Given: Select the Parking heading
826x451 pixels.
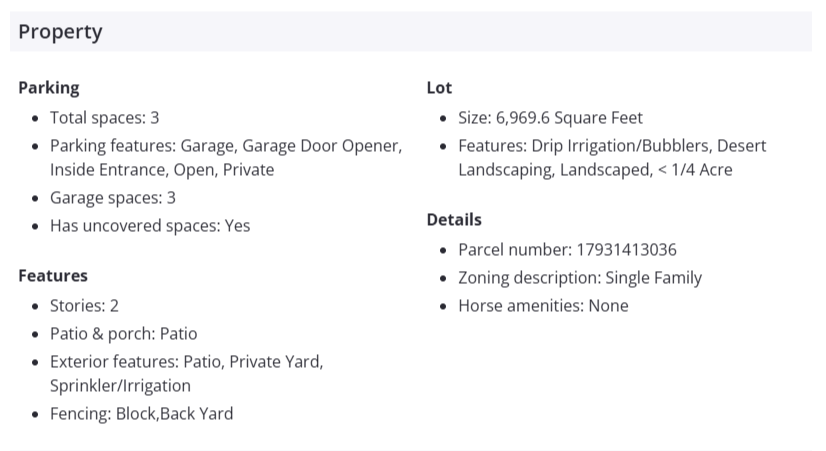Looking at the screenshot, I should click(x=49, y=88).
